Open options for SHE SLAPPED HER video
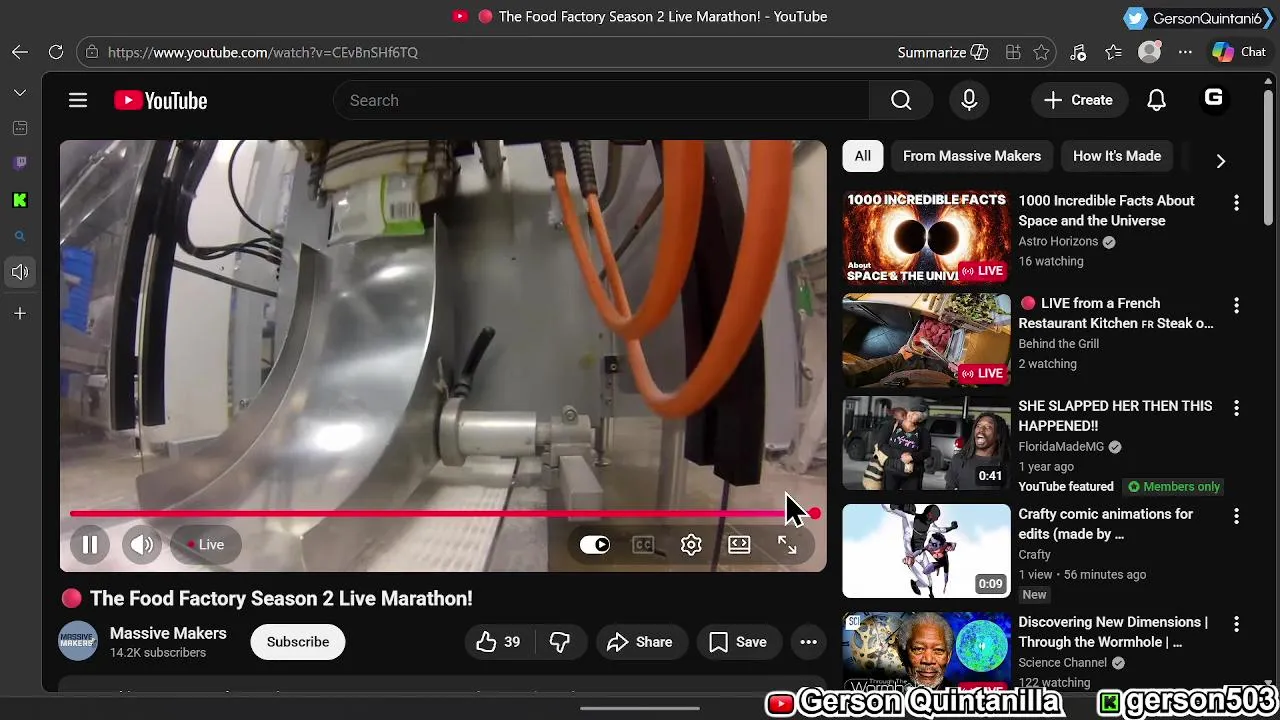This screenshot has height=720, width=1280. pyautogui.click(x=1236, y=408)
